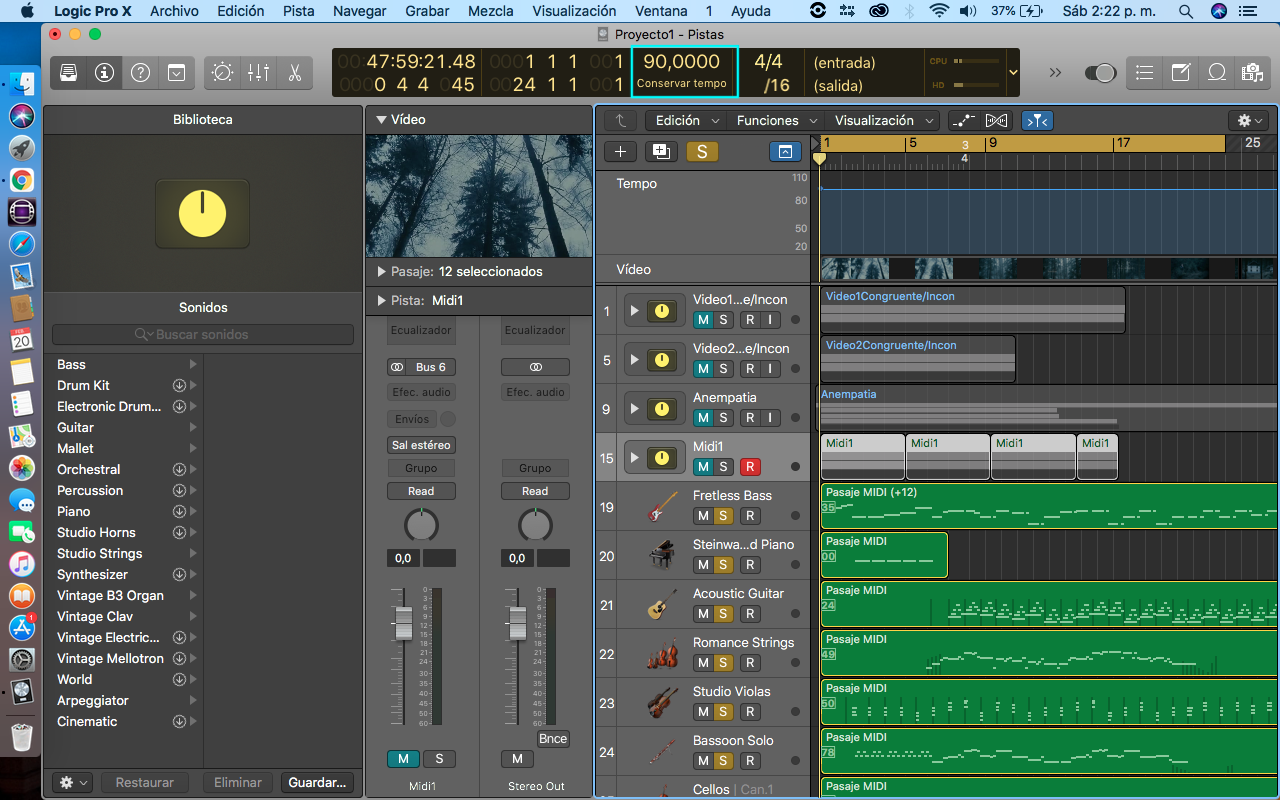Toggle the Inspector info button

(x=104, y=73)
